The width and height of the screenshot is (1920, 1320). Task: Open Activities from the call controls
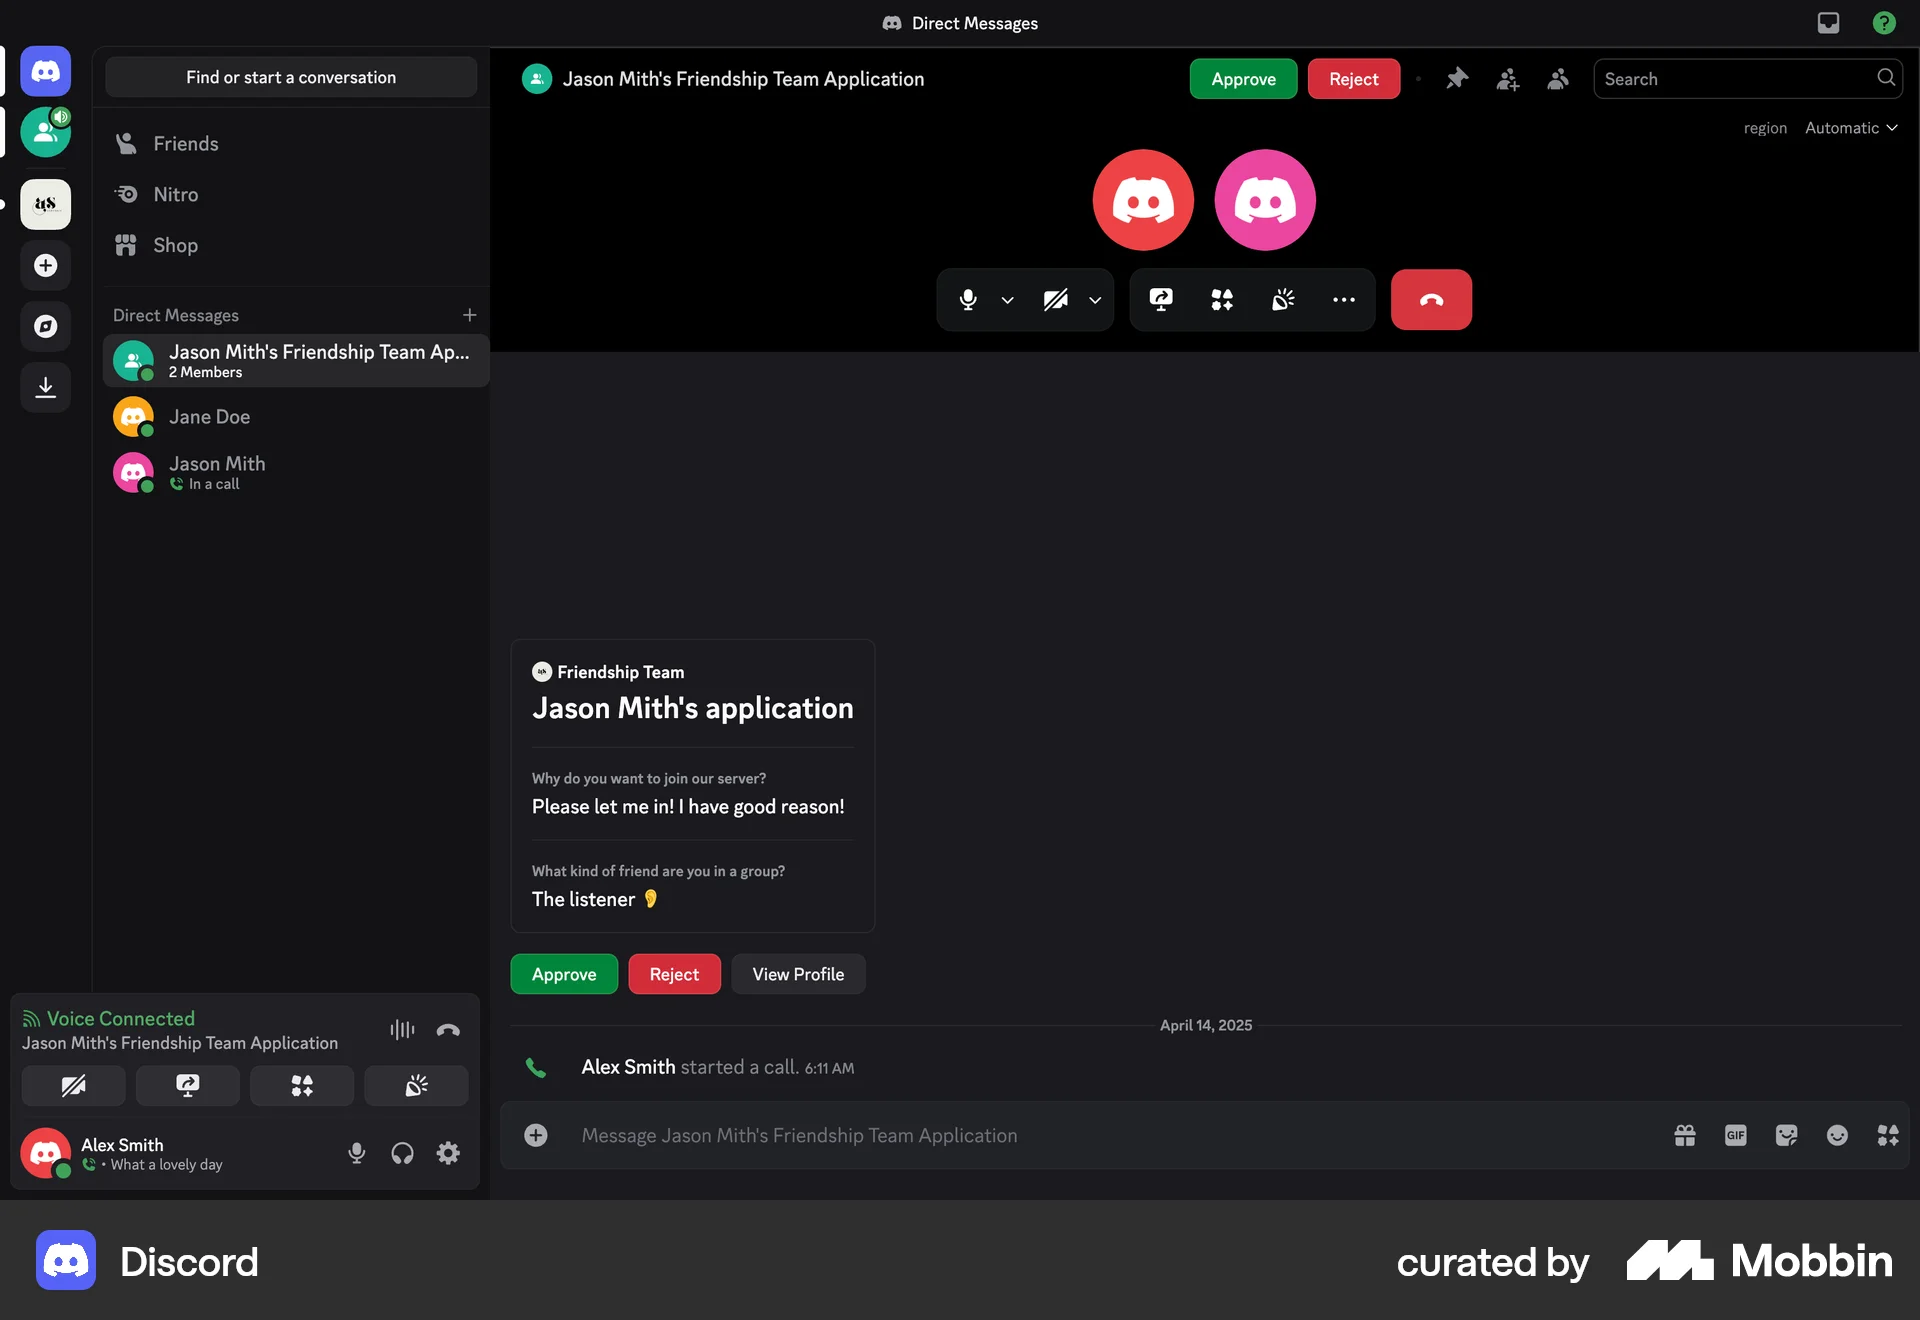pos(1221,299)
